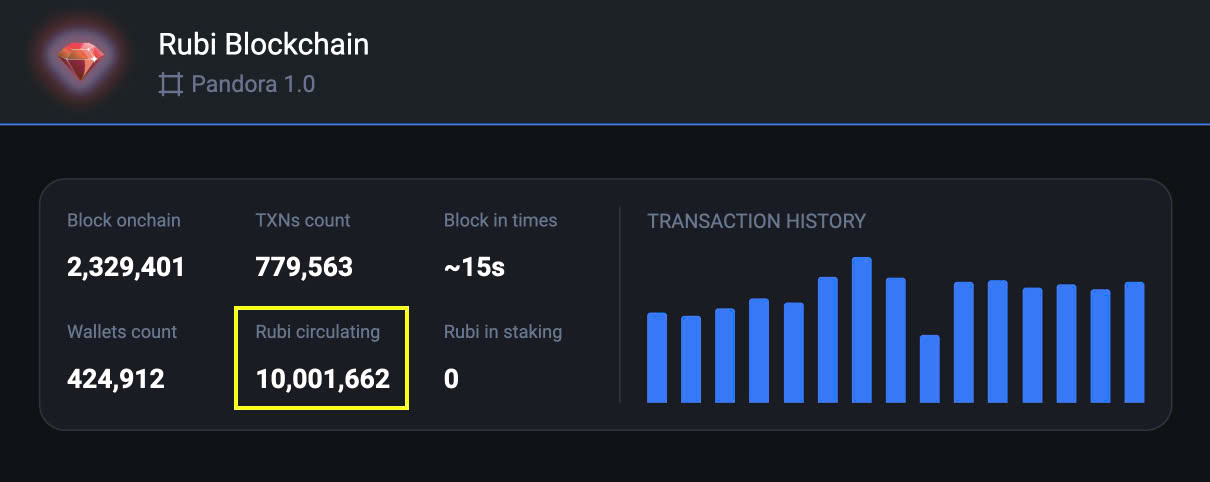Open the Rubi Blockchain title
This screenshot has width=1210, height=482.
pyautogui.click(x=264, y=44)
